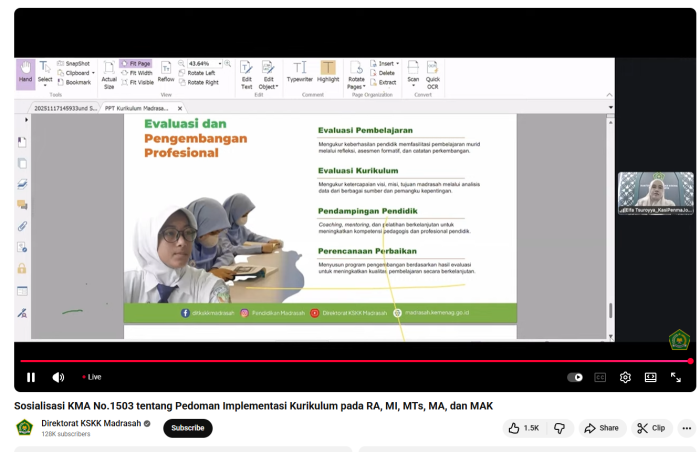Switch to theater mode view

click(x=650, y=377)
